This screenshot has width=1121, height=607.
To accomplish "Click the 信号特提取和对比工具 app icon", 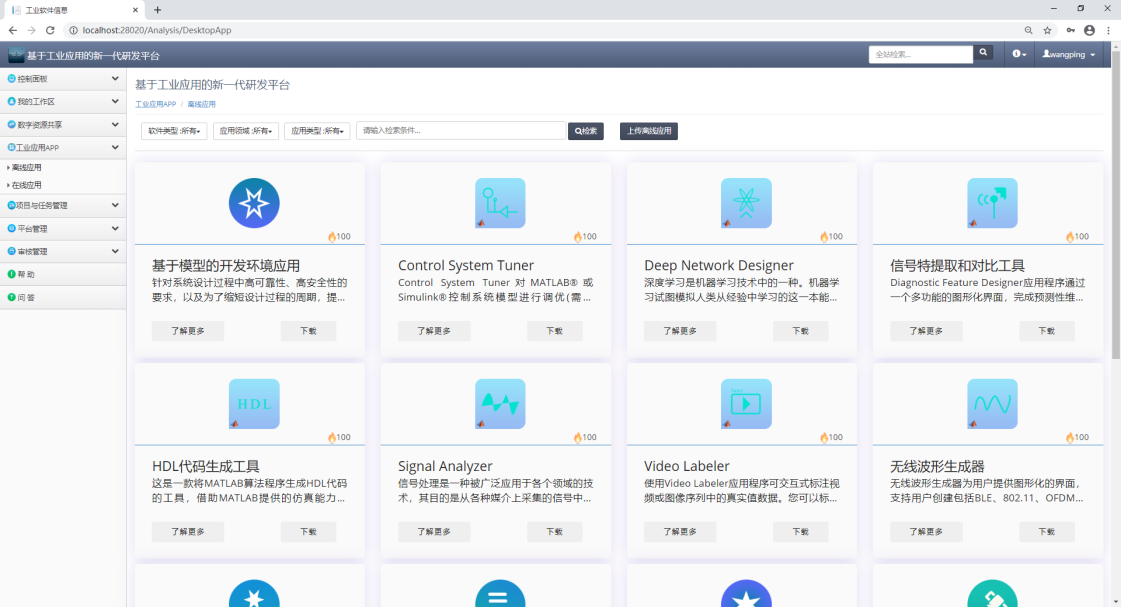I will coord(992,203).
